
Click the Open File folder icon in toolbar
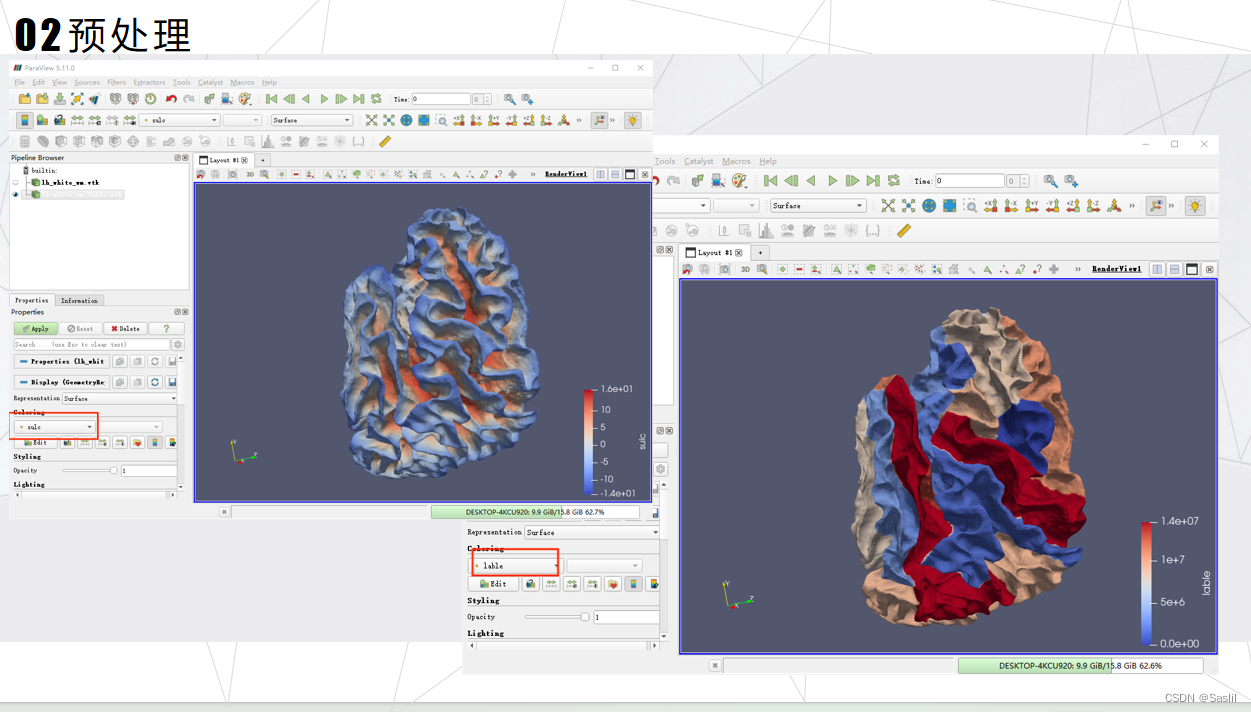pos(23,99)
